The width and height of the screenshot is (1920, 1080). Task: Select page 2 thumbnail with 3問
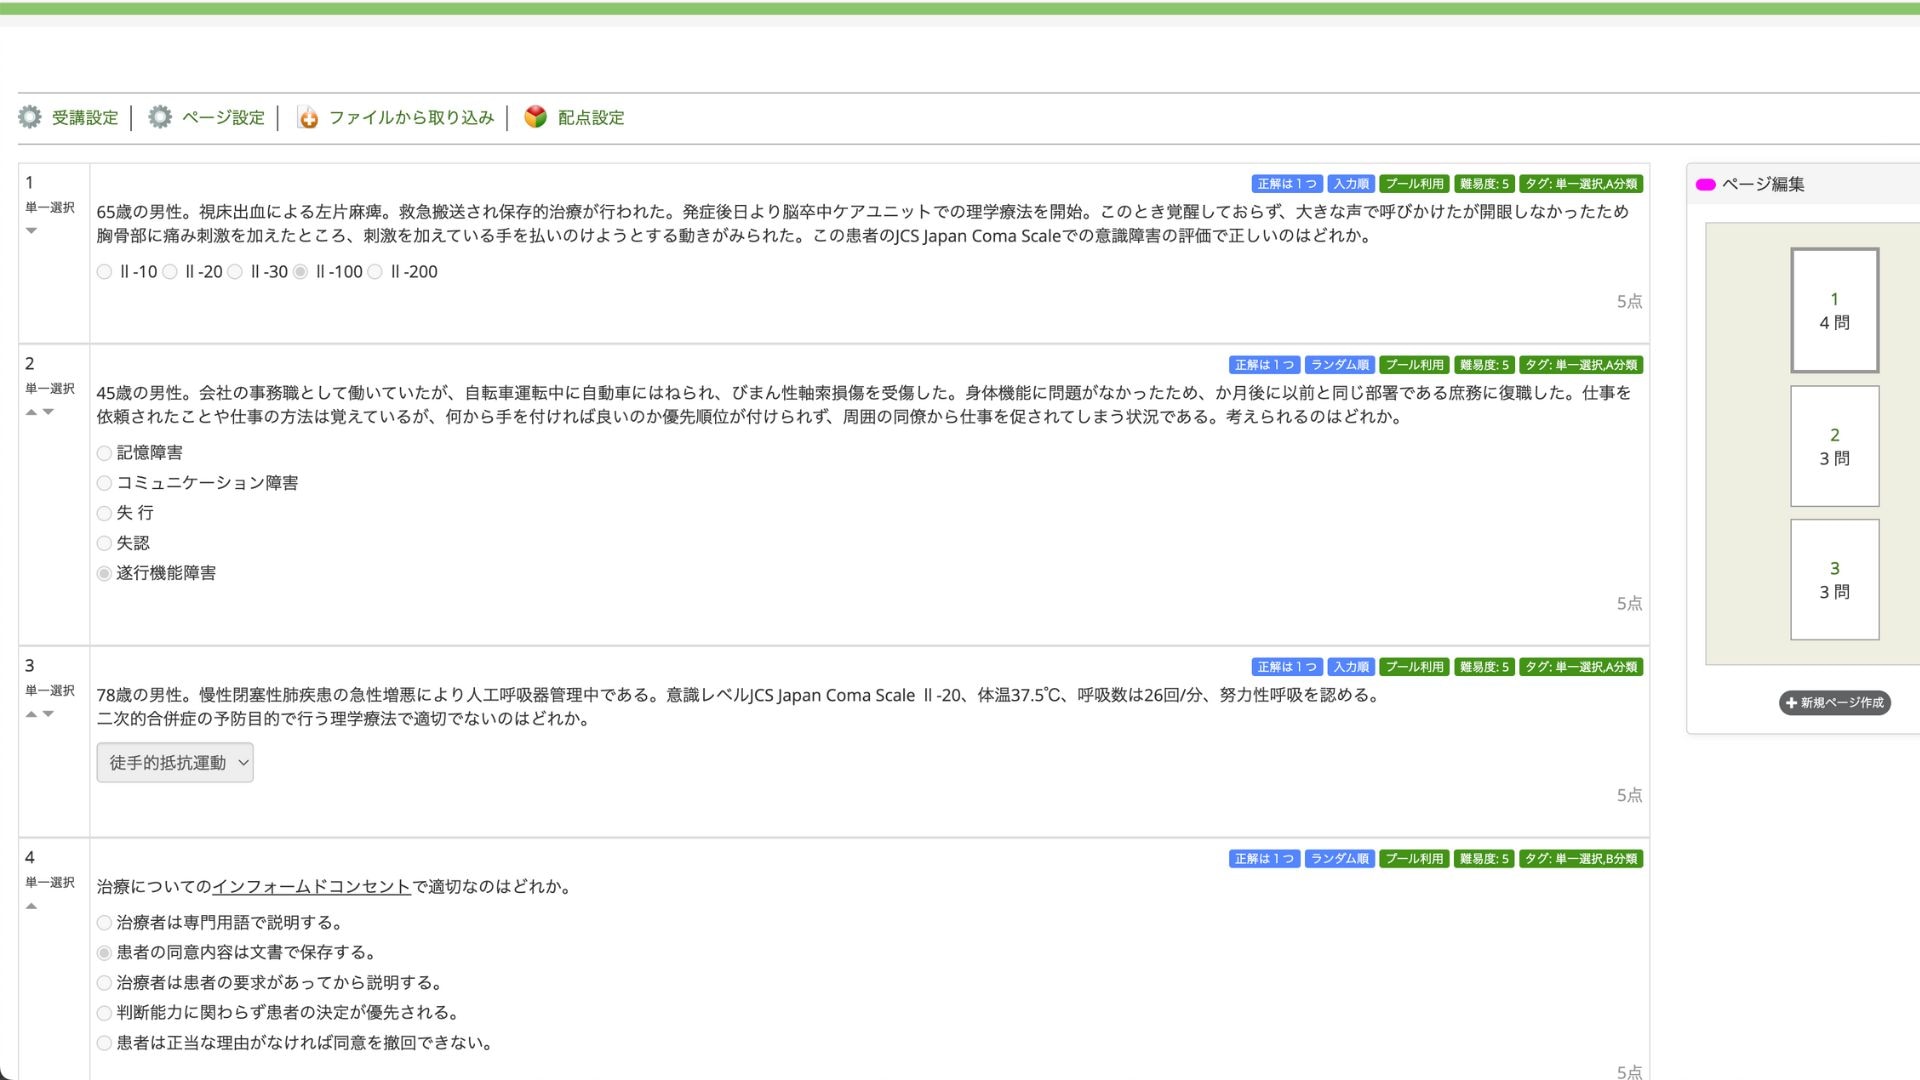click(1834, 446)
